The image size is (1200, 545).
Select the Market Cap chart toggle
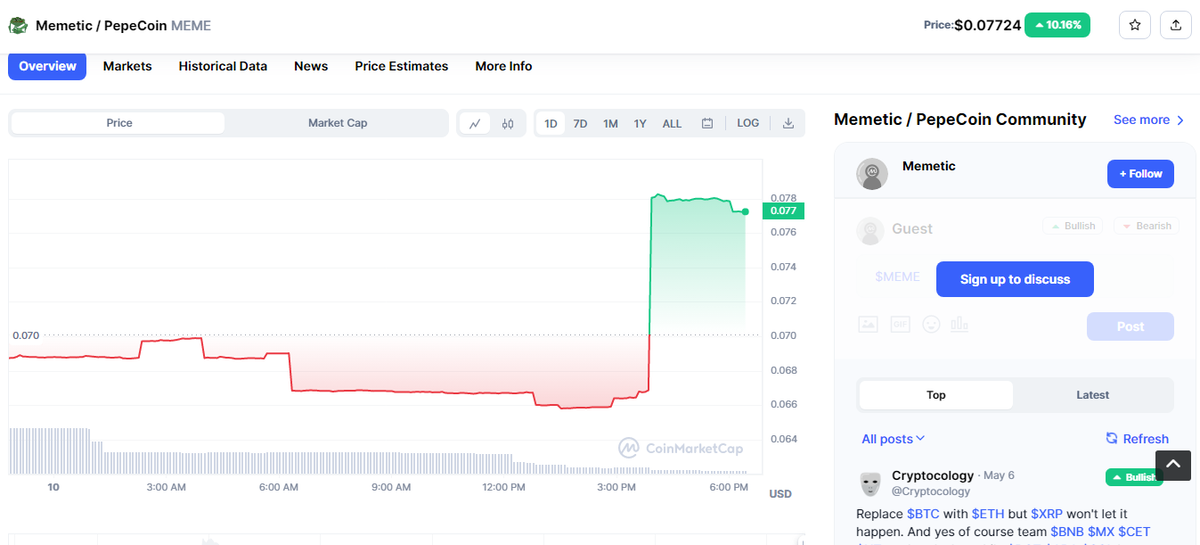point(337,123)
